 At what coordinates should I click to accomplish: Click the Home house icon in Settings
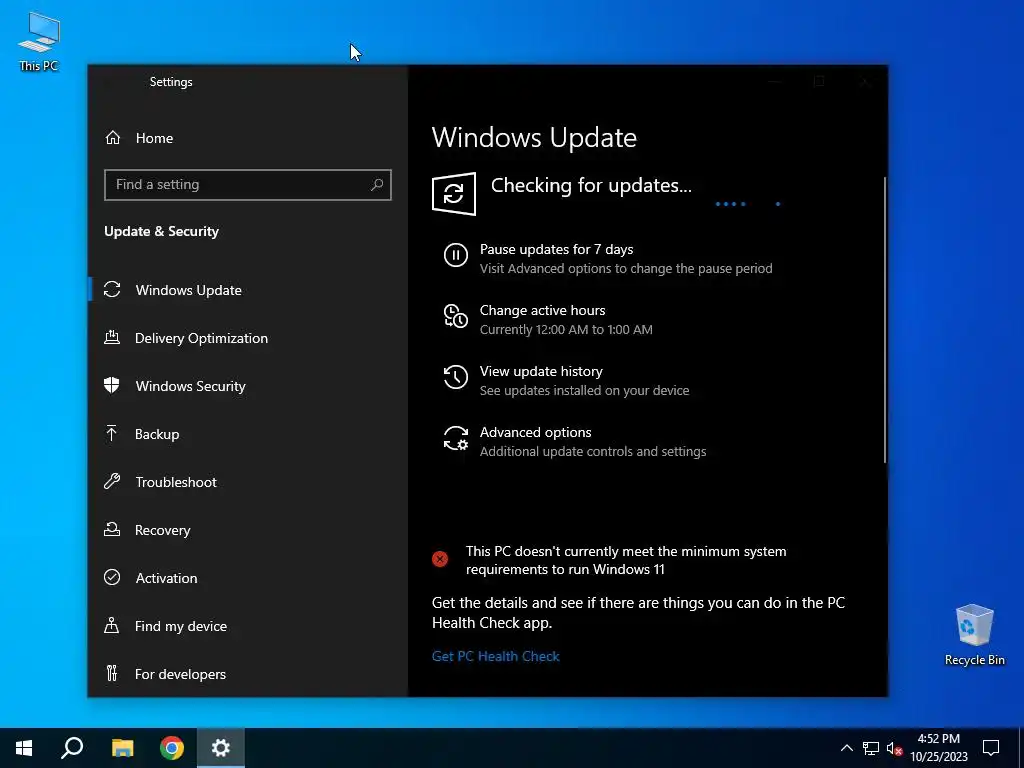tap(113, 138)
